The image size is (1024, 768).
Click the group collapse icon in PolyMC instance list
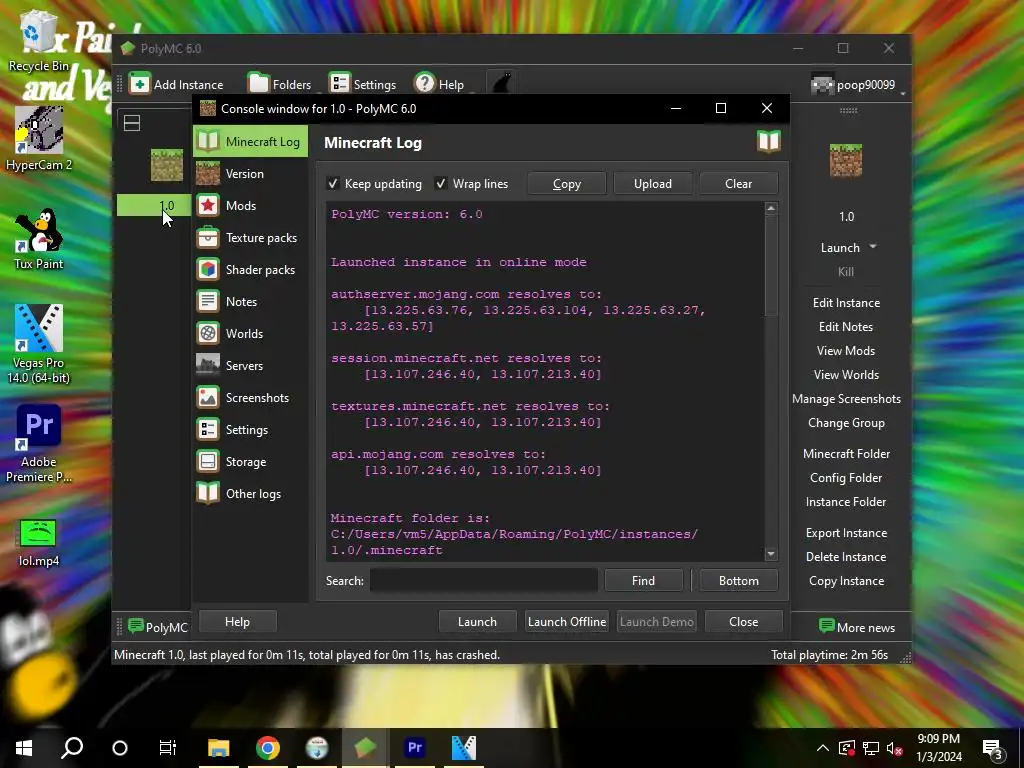tap(132, 123)
